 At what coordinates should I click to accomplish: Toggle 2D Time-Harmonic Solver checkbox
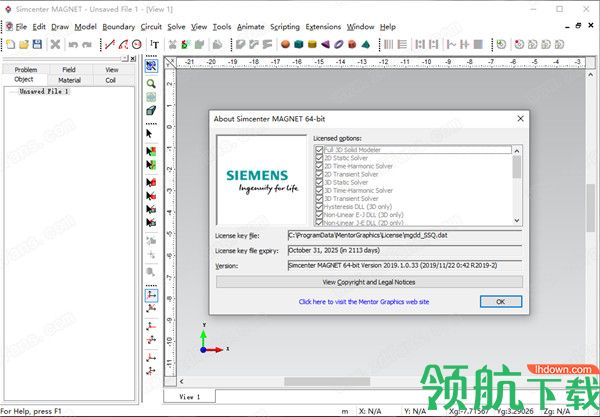[319, 166]
